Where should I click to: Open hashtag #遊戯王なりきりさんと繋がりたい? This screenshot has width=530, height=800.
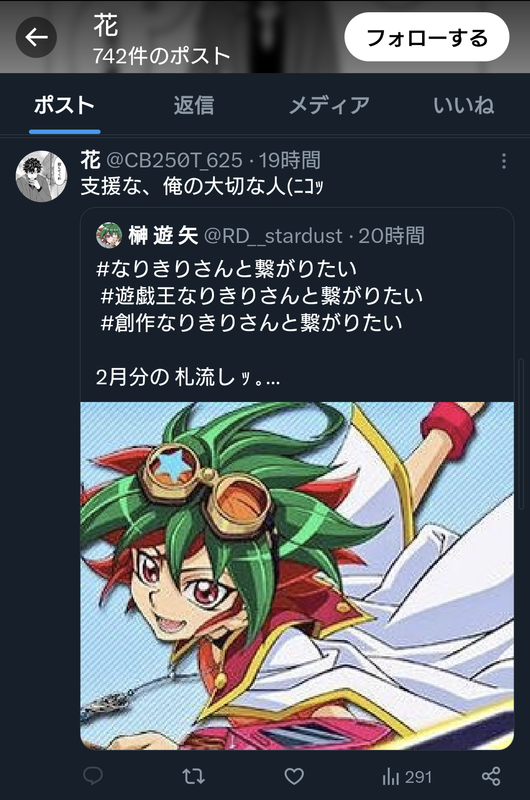tap(262, 295)
